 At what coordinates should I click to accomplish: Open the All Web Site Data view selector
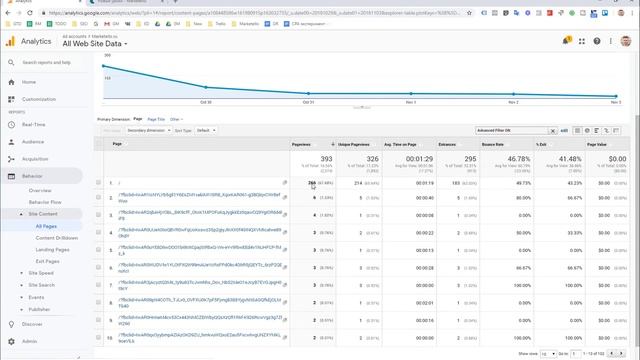point(95,44)
